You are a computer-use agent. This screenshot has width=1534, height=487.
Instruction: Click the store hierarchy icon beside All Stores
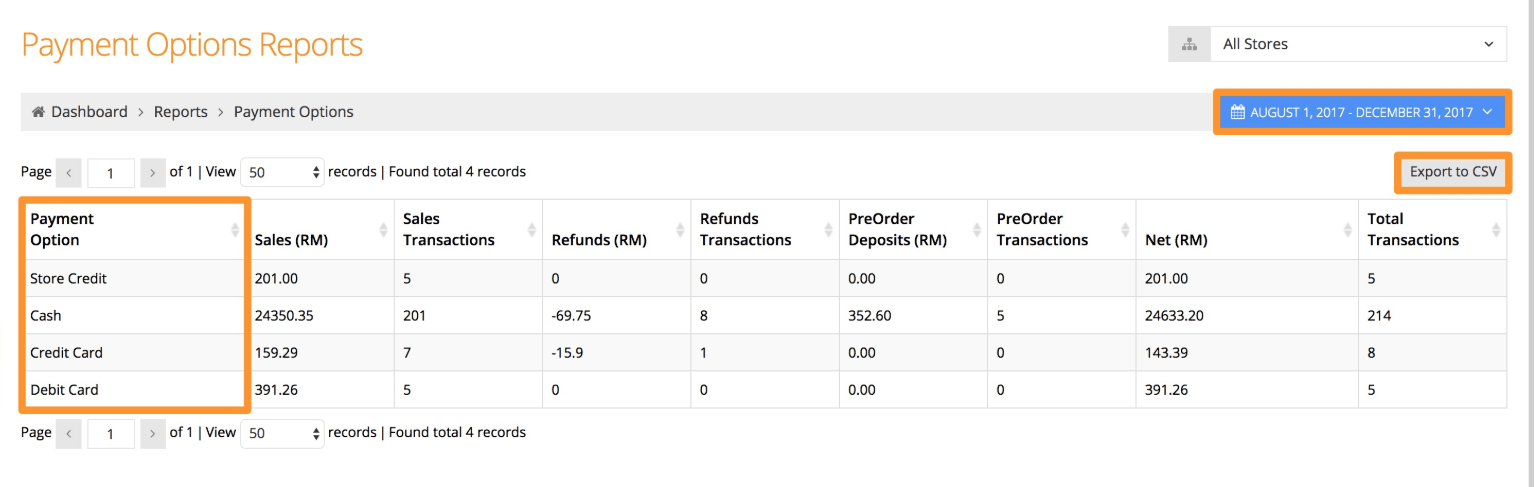point(1189,44)
